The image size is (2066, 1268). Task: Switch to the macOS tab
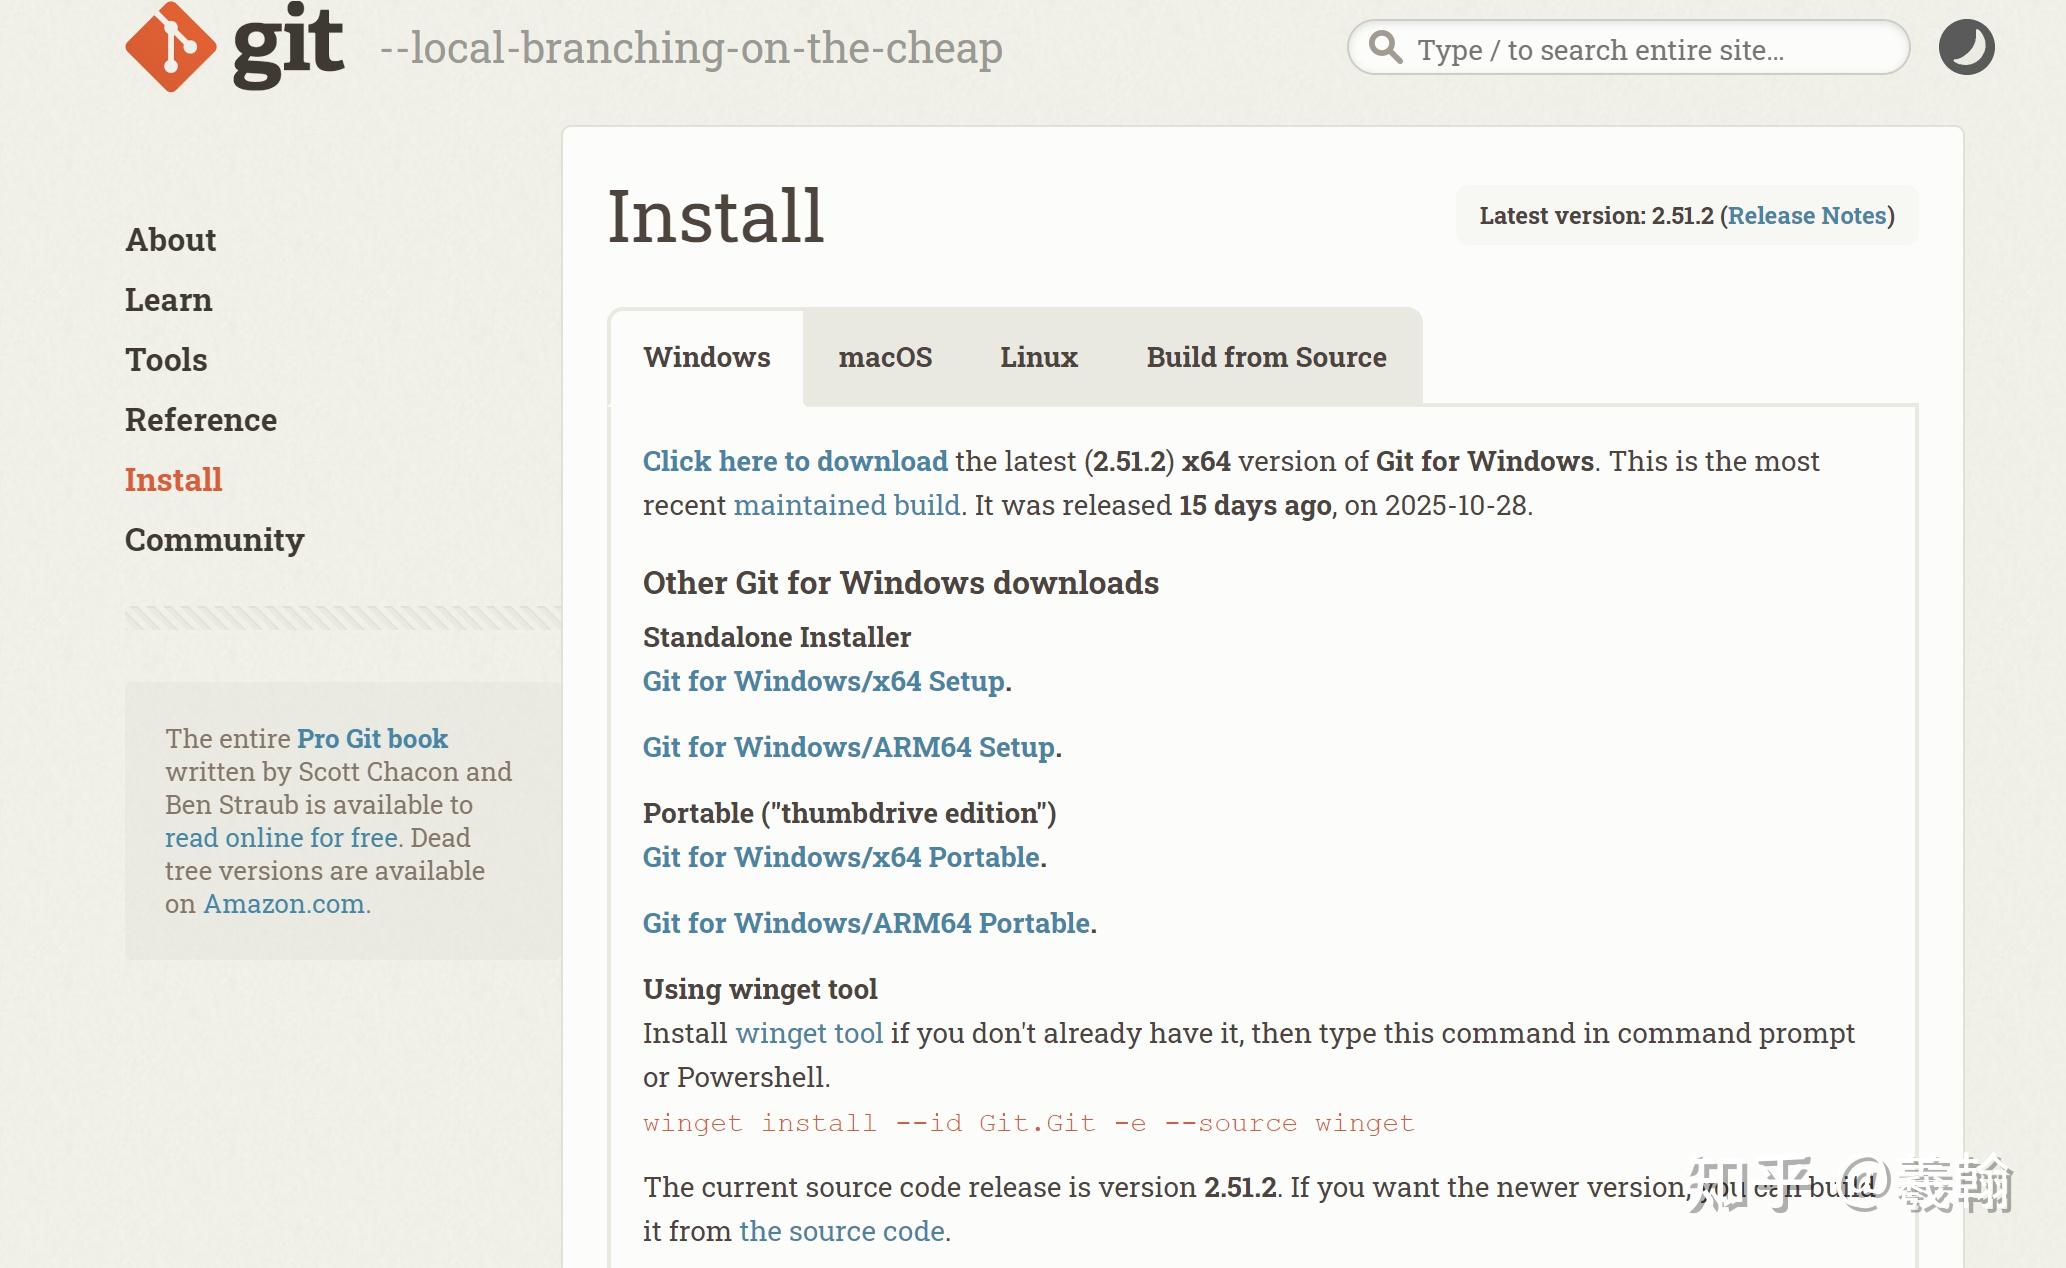884,357
